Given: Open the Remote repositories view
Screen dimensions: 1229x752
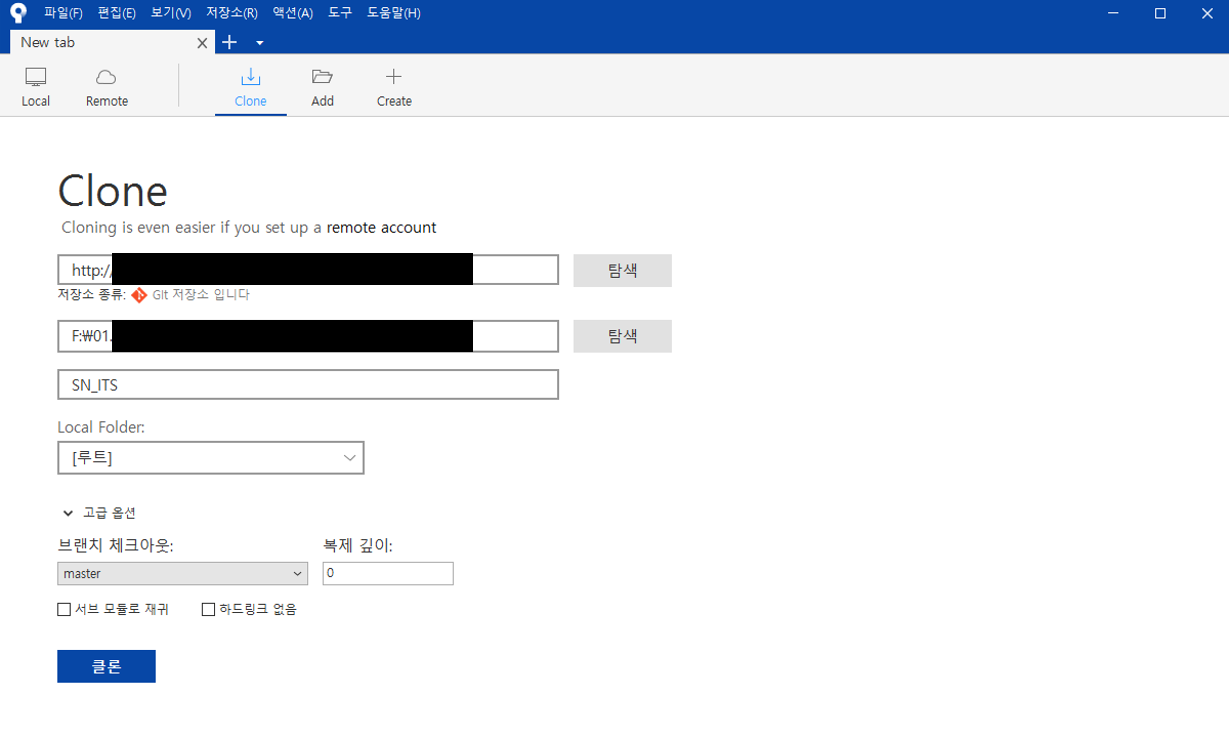Looking at the screenshot, I should [x=106, y=85].
